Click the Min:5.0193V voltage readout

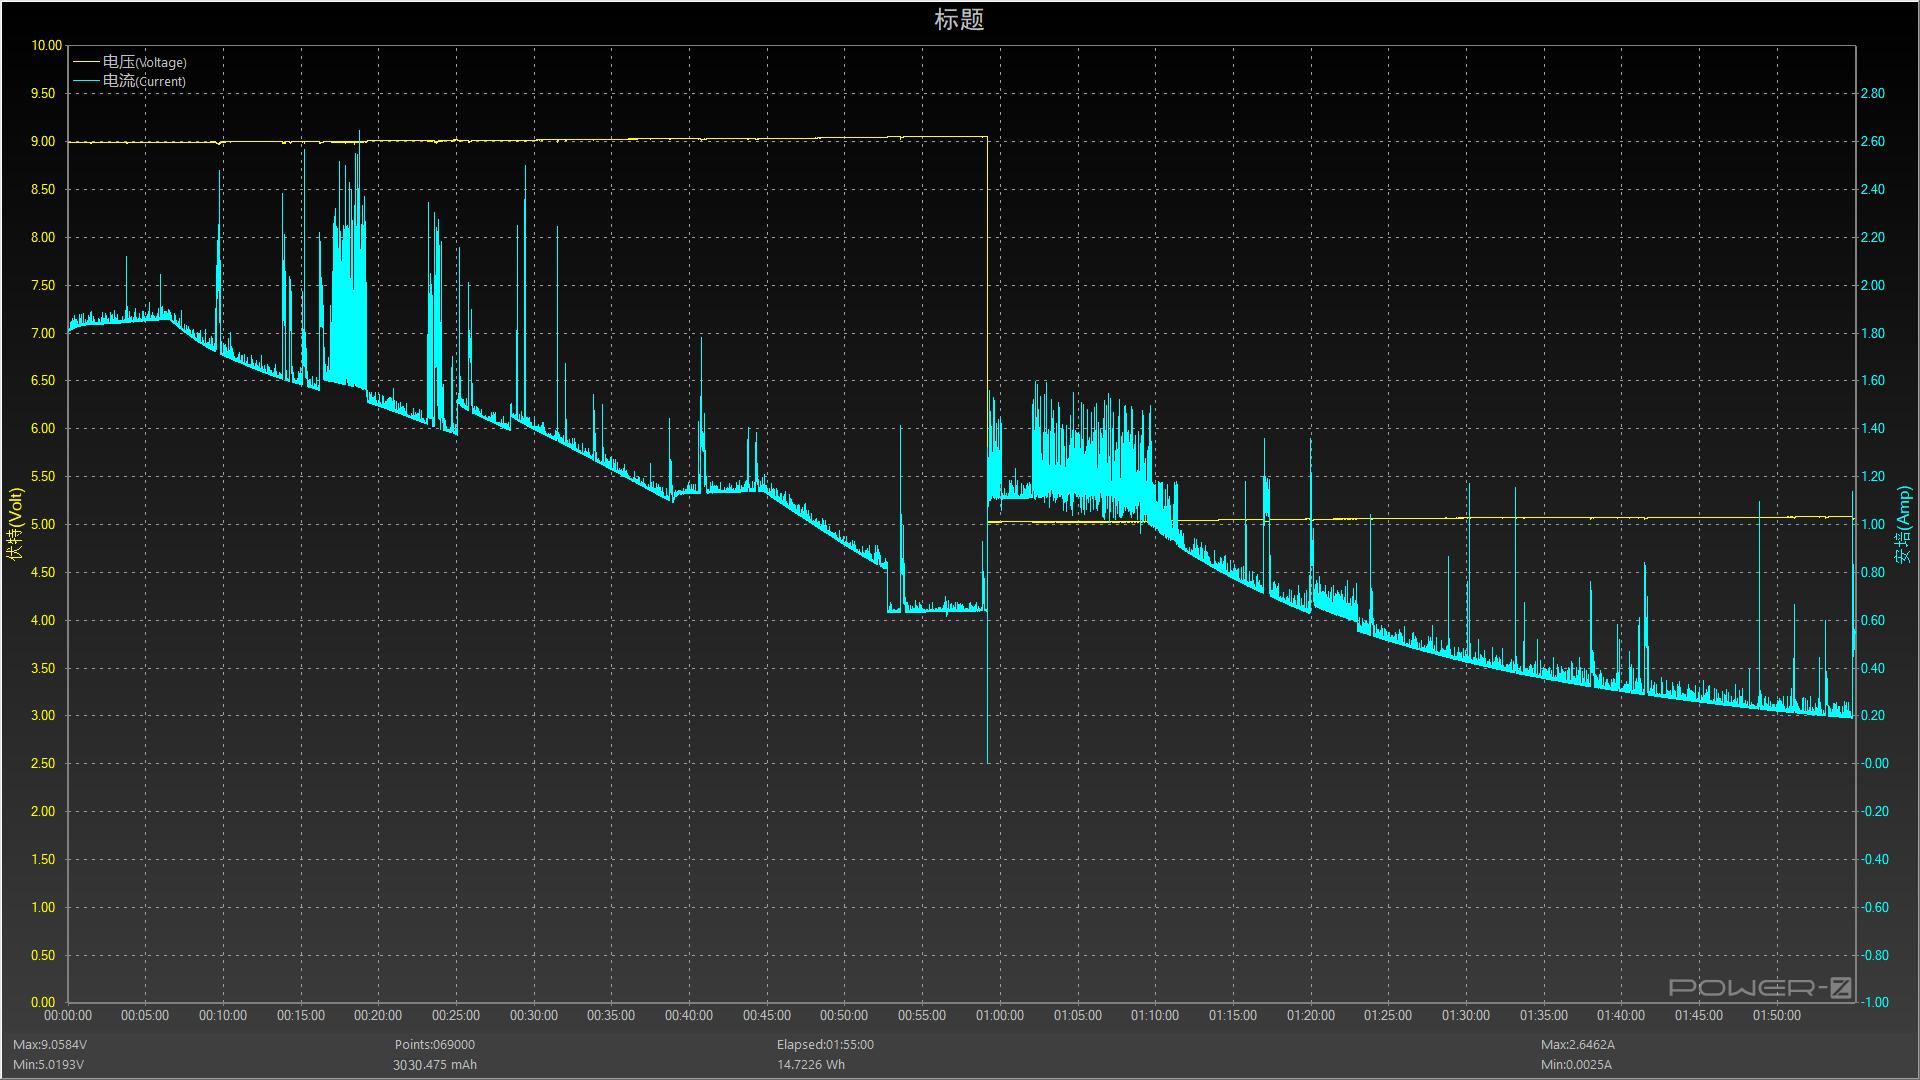pyautogui.click(x=48, y=1065)
